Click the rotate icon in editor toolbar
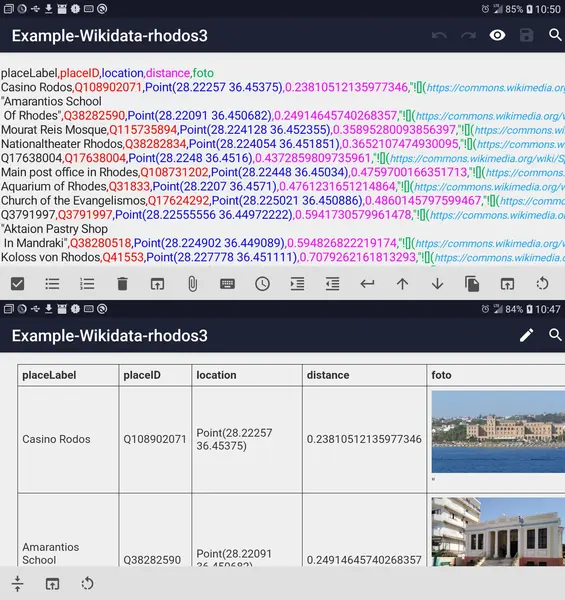This screenshot has width=565, height=600. [x=542, y=284]
